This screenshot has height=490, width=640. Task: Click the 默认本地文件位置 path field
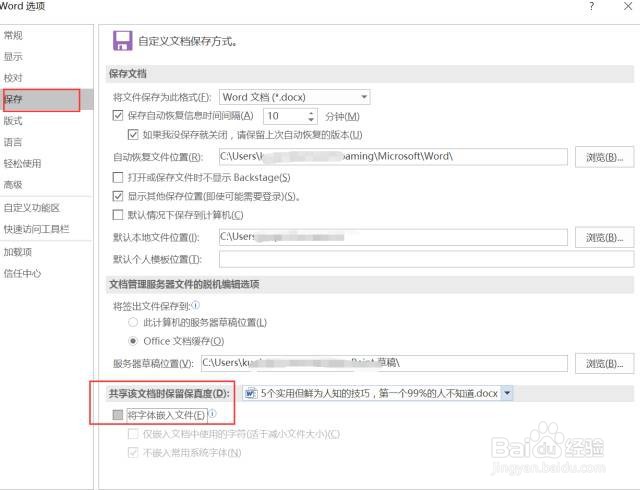pos(393,237)
